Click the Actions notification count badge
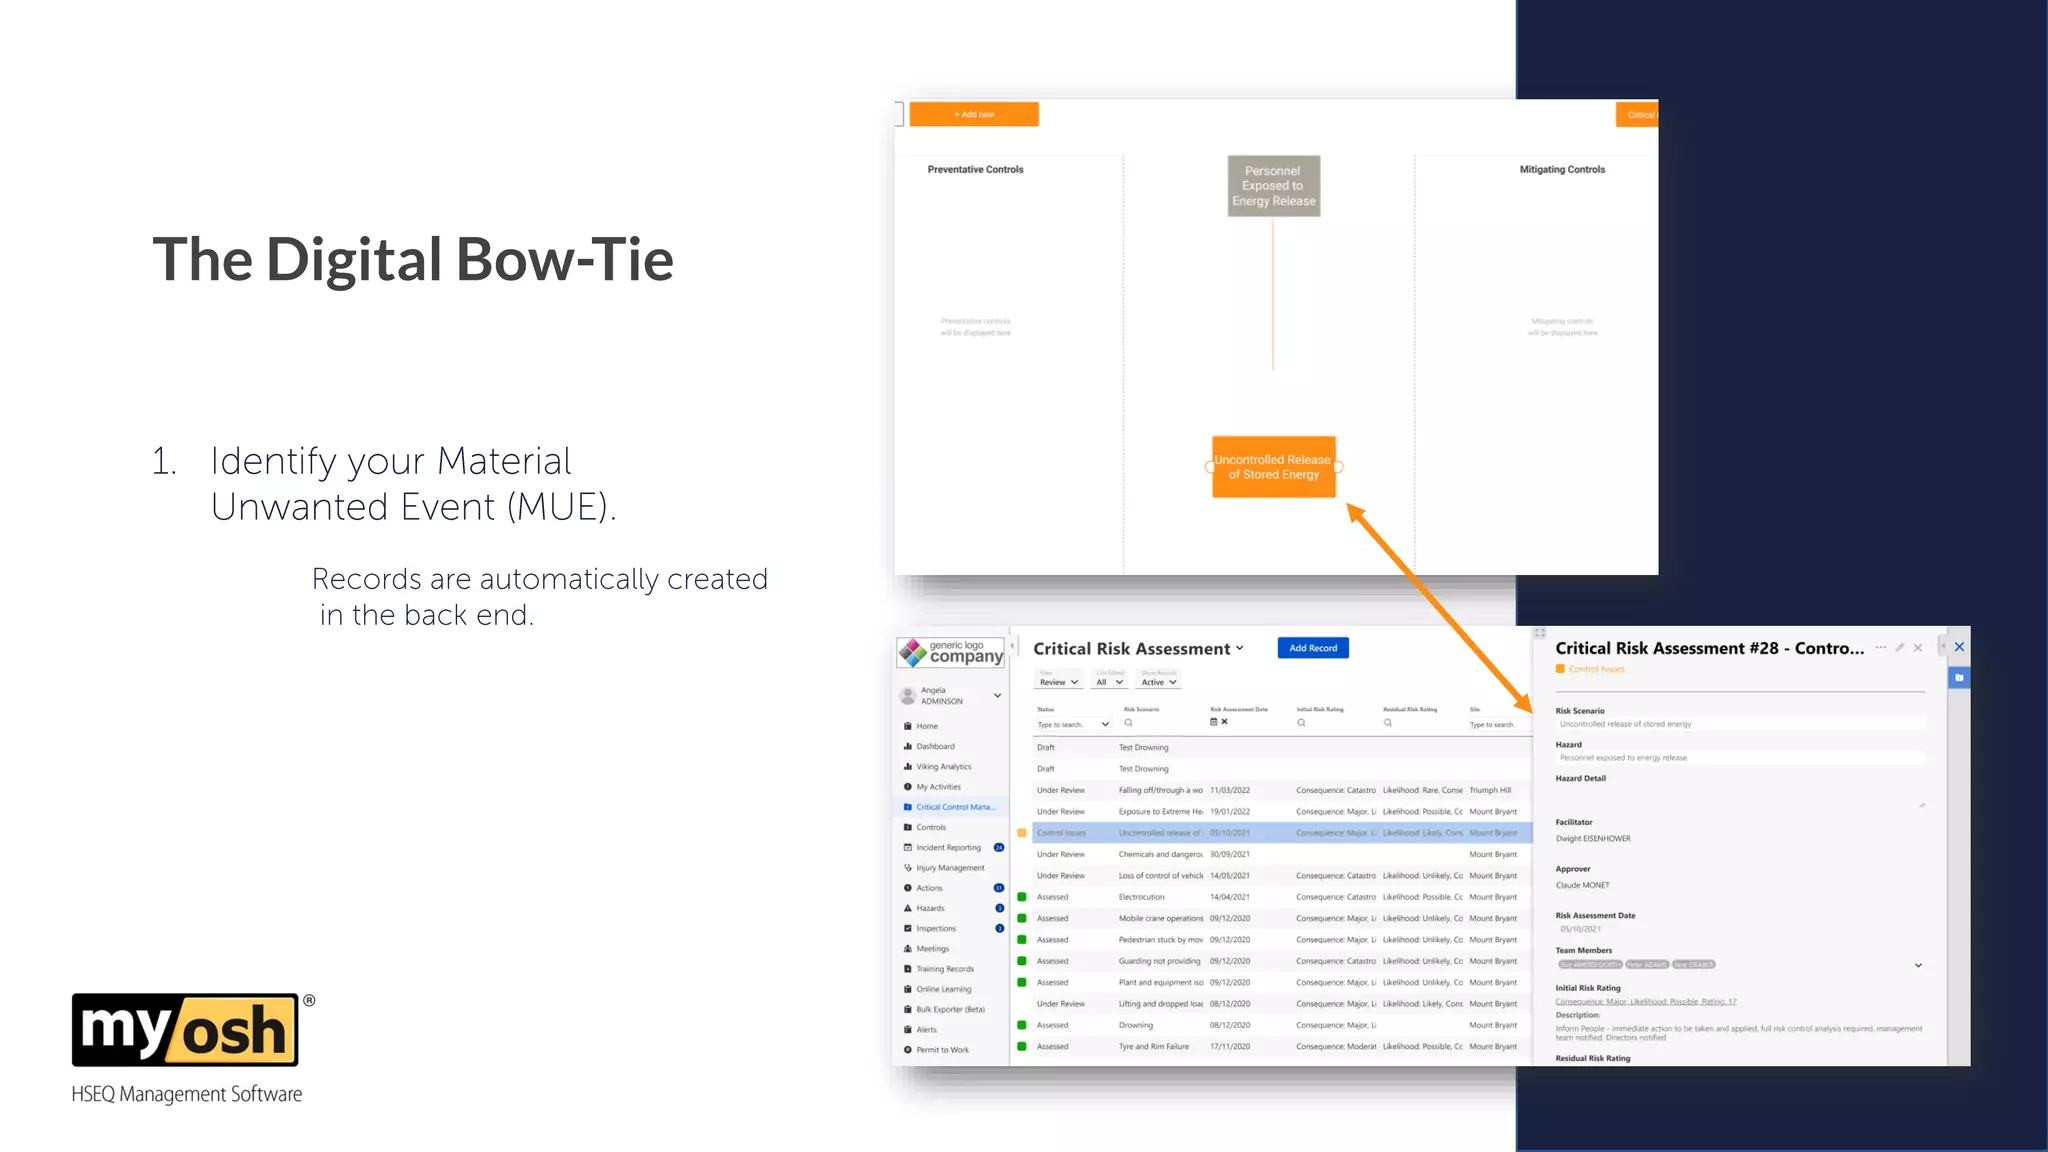This screenshot has width=2048, height=1152. click(x=999, y=888)
